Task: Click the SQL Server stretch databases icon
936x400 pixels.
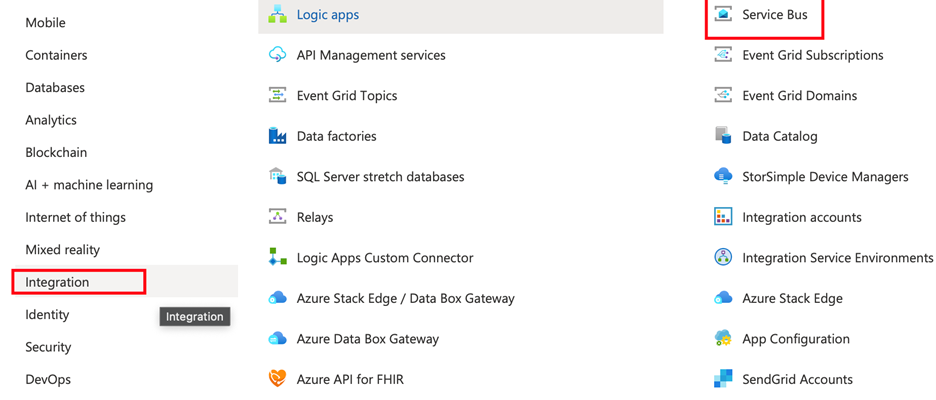Action: point(278,177)
